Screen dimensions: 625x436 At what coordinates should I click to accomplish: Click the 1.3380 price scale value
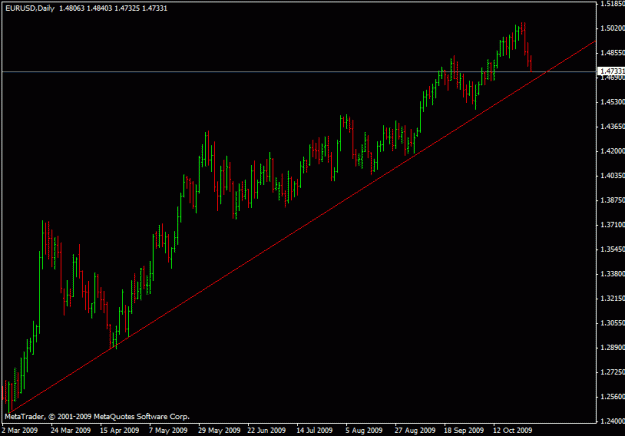(x=612, y=274)
